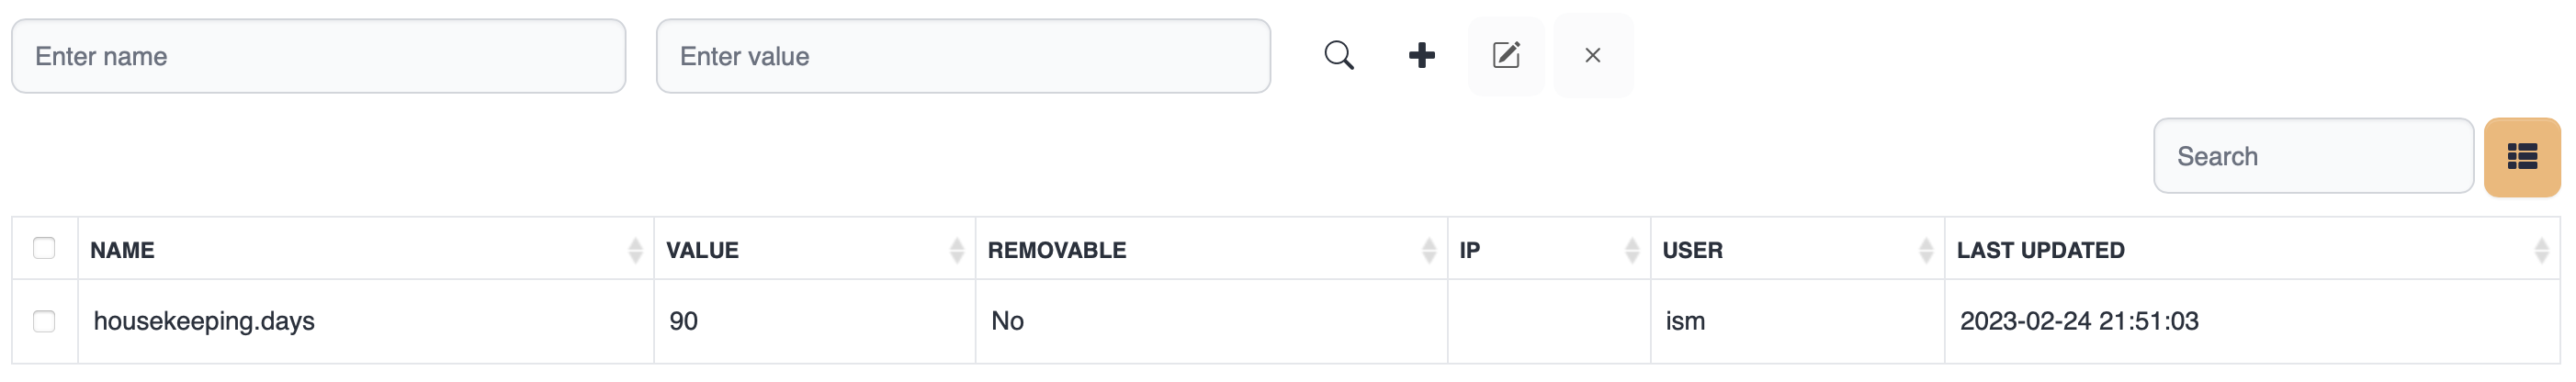The height and width of the screenshot is (382, 2576).
Task: Click the LAST UPDATED column header
Action: tap(2040, 250)
